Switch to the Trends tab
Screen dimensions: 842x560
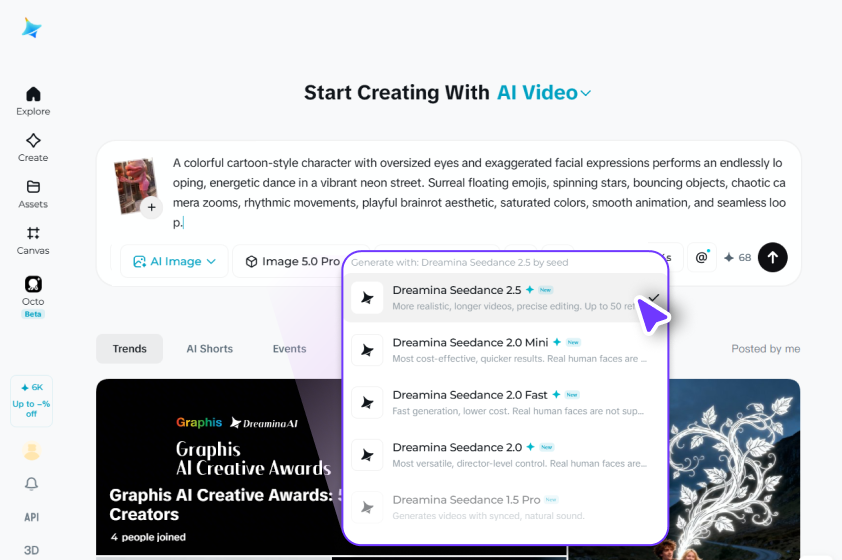pos(129,349)
